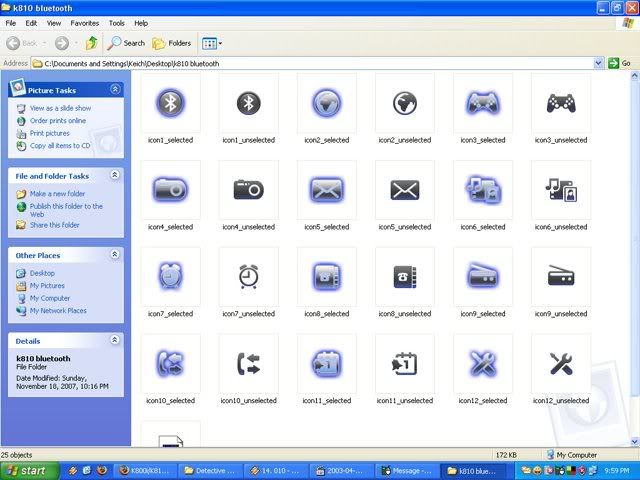Click View as a slide show

pos(60,108)
